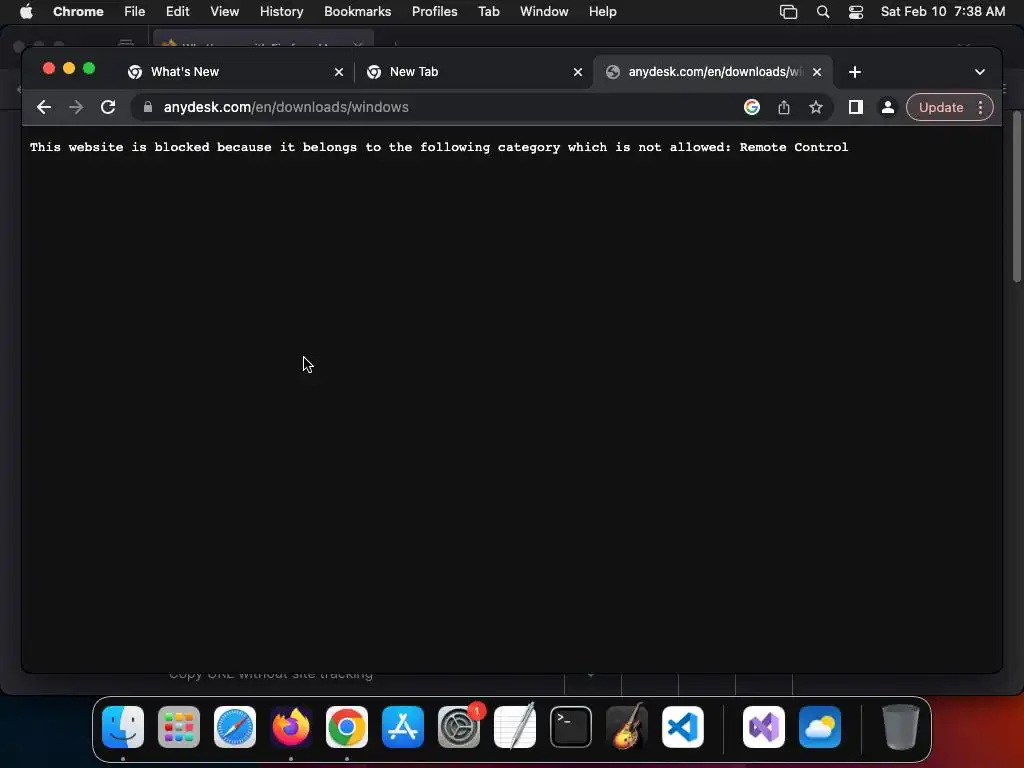Click the blocked website message text
The width and height of the screenshot is (1024, 768).
(x=439, y=147)
